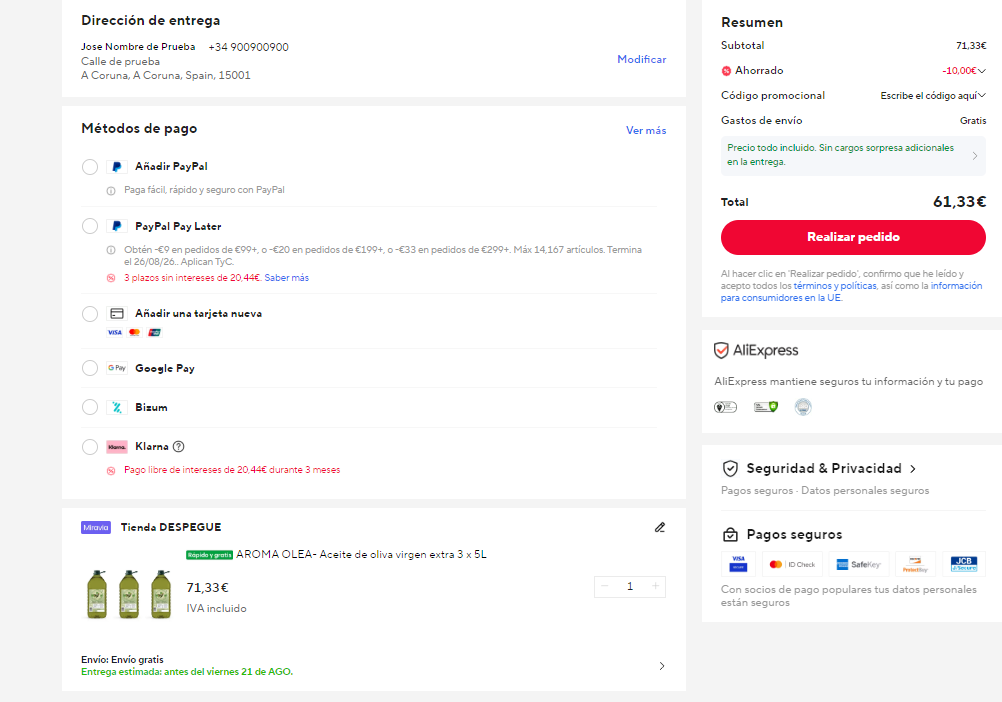Click the pink Klarna logo icon
The height and width of the screenshot is (702, 1002).
(116, 446)
